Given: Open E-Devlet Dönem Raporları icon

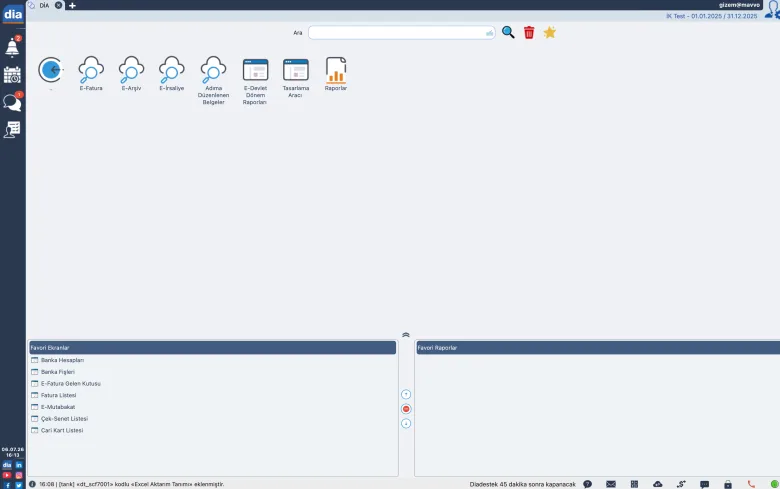Looking at the screenshot, I should 255,70.
